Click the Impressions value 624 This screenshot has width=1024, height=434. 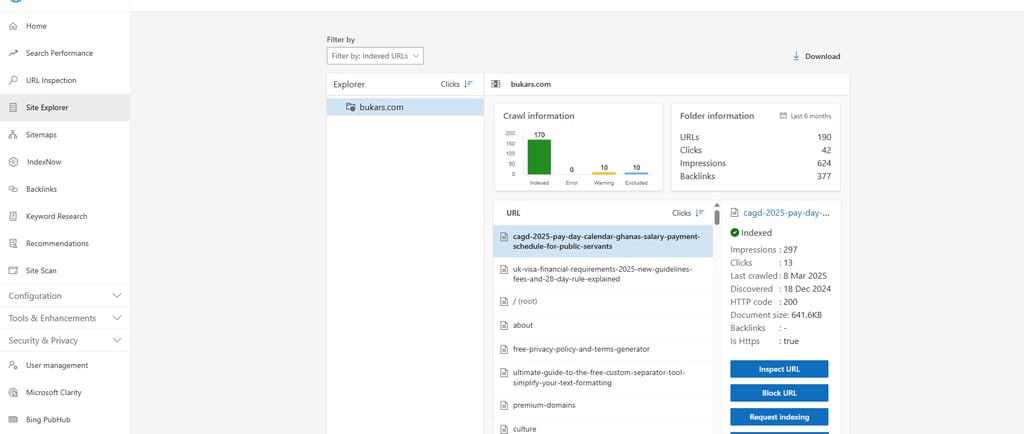tap(824, 163)
